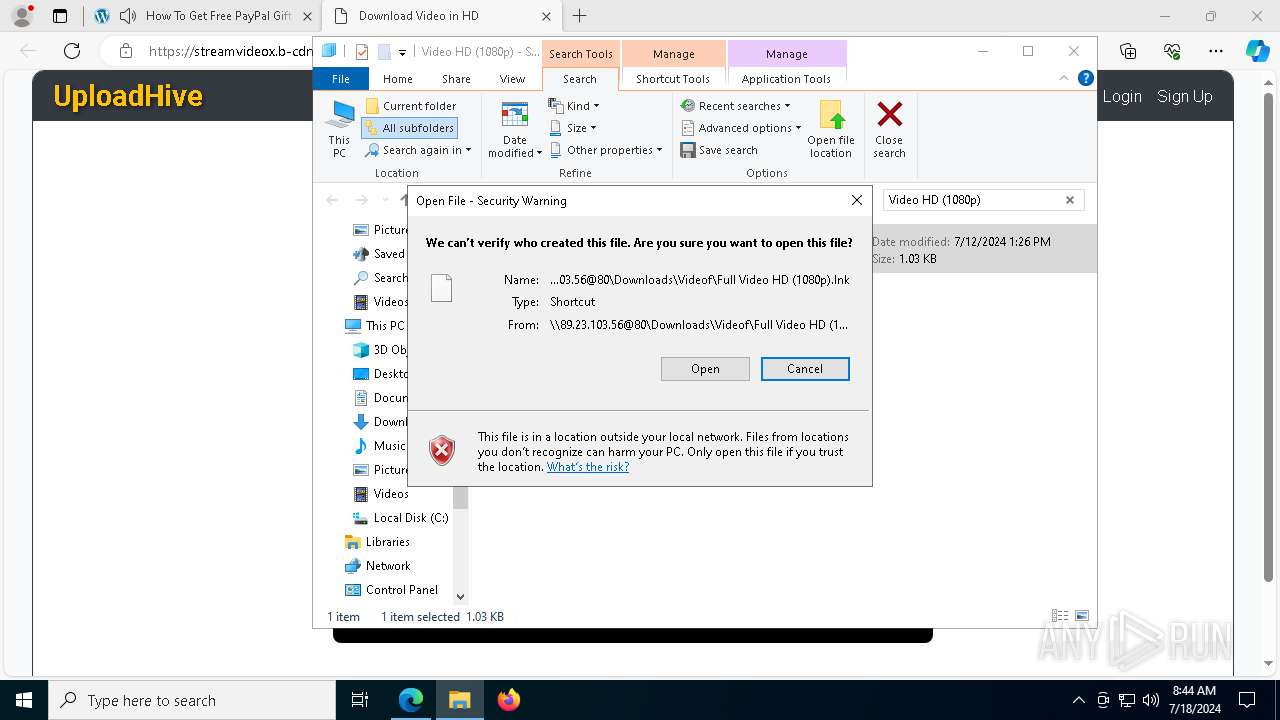The width and height of the screenshot is (1280, 720).
Task: Open the Edge tab actions menu icon
Action: (60, 16)
